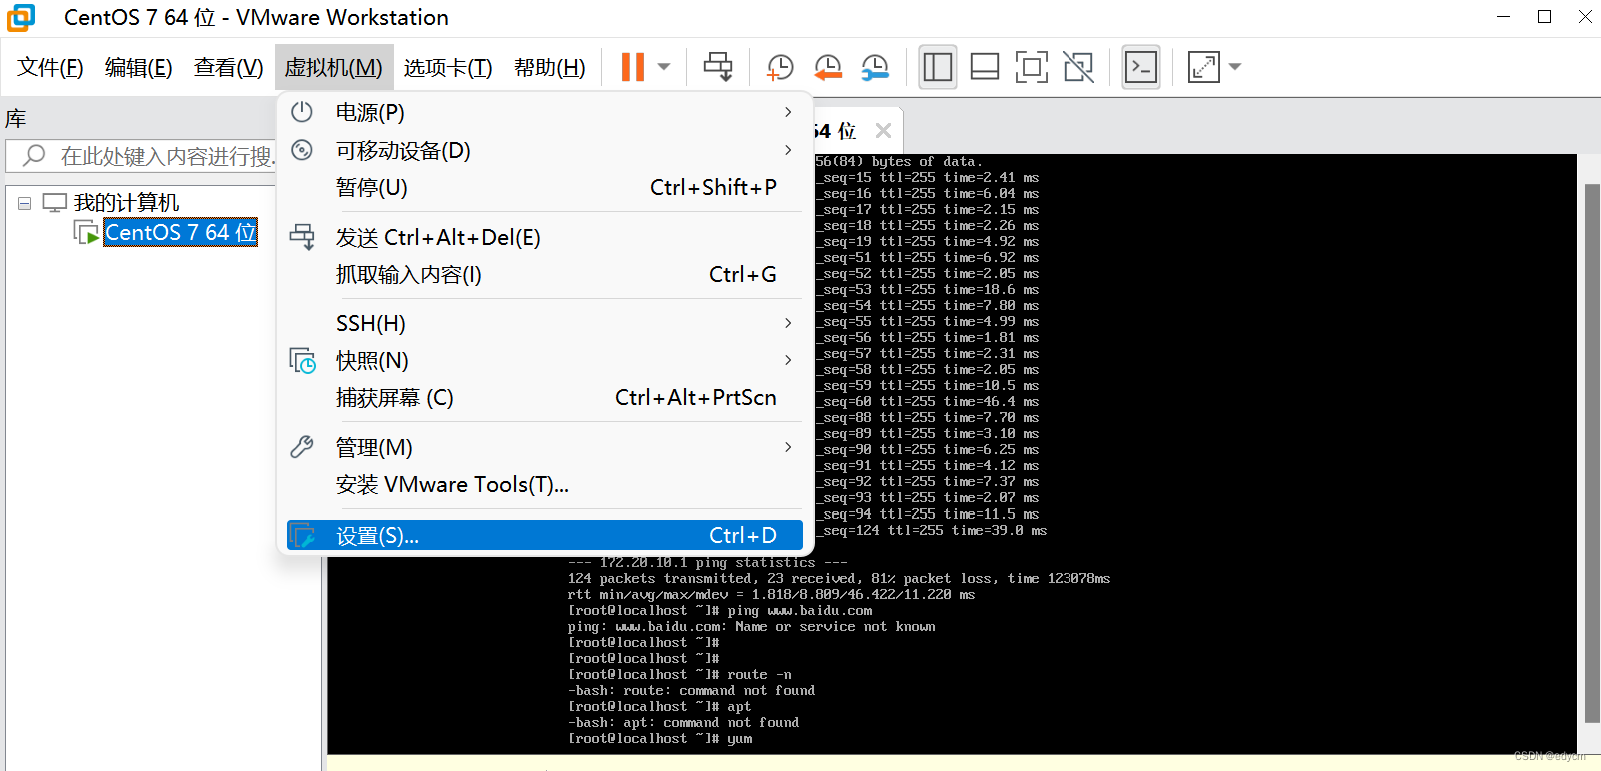Screen dimensions: 1601x771
Task: Expand the 电源(P) submenu
Action: [545, 112]
